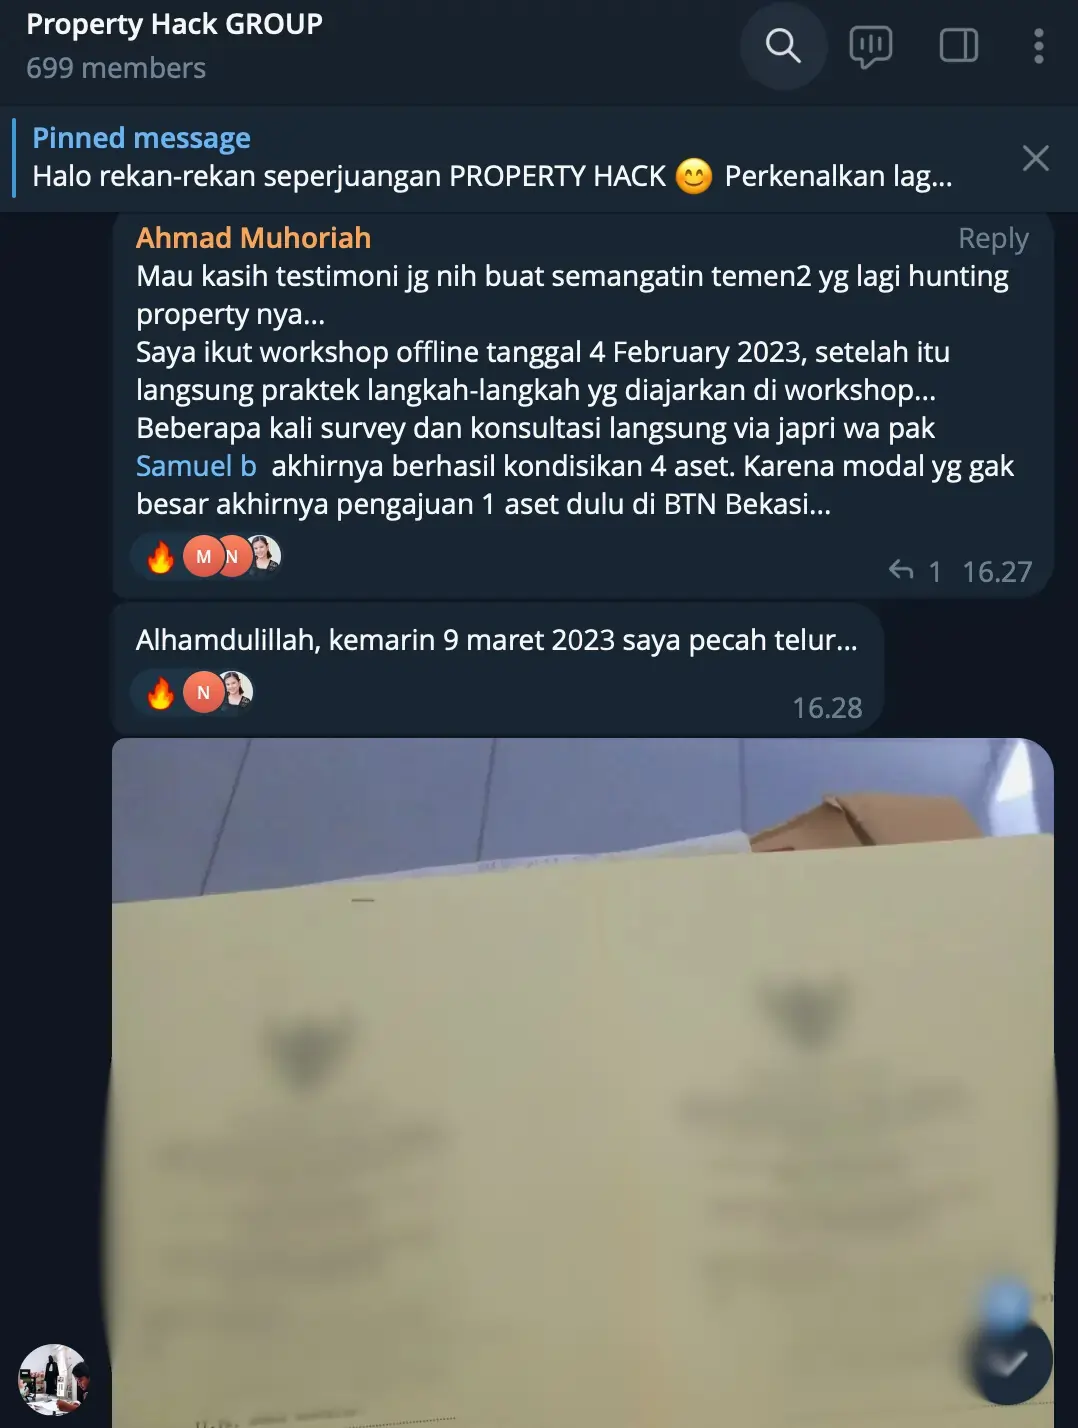This screenshot has height=1428, width=1078.
Task: Open the voice chat icon in header
Action: (870, 46)
